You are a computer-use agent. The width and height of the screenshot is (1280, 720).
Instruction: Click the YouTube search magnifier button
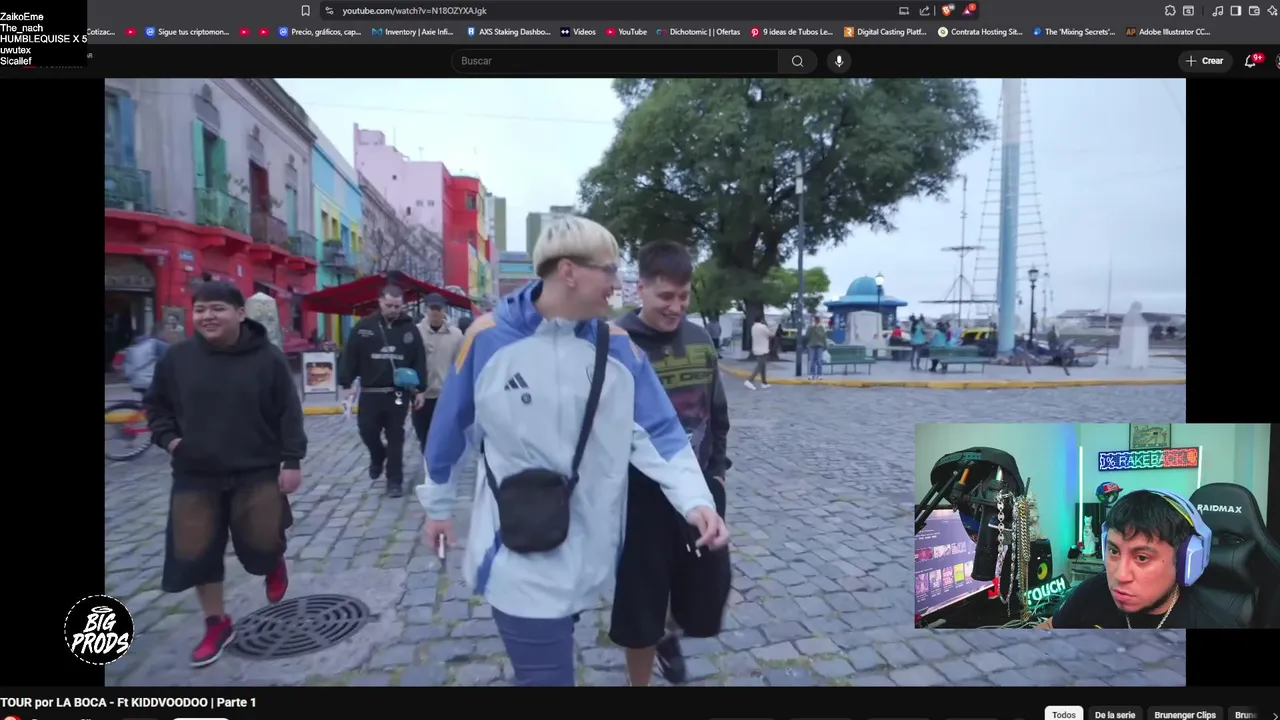tap(797, 61)
